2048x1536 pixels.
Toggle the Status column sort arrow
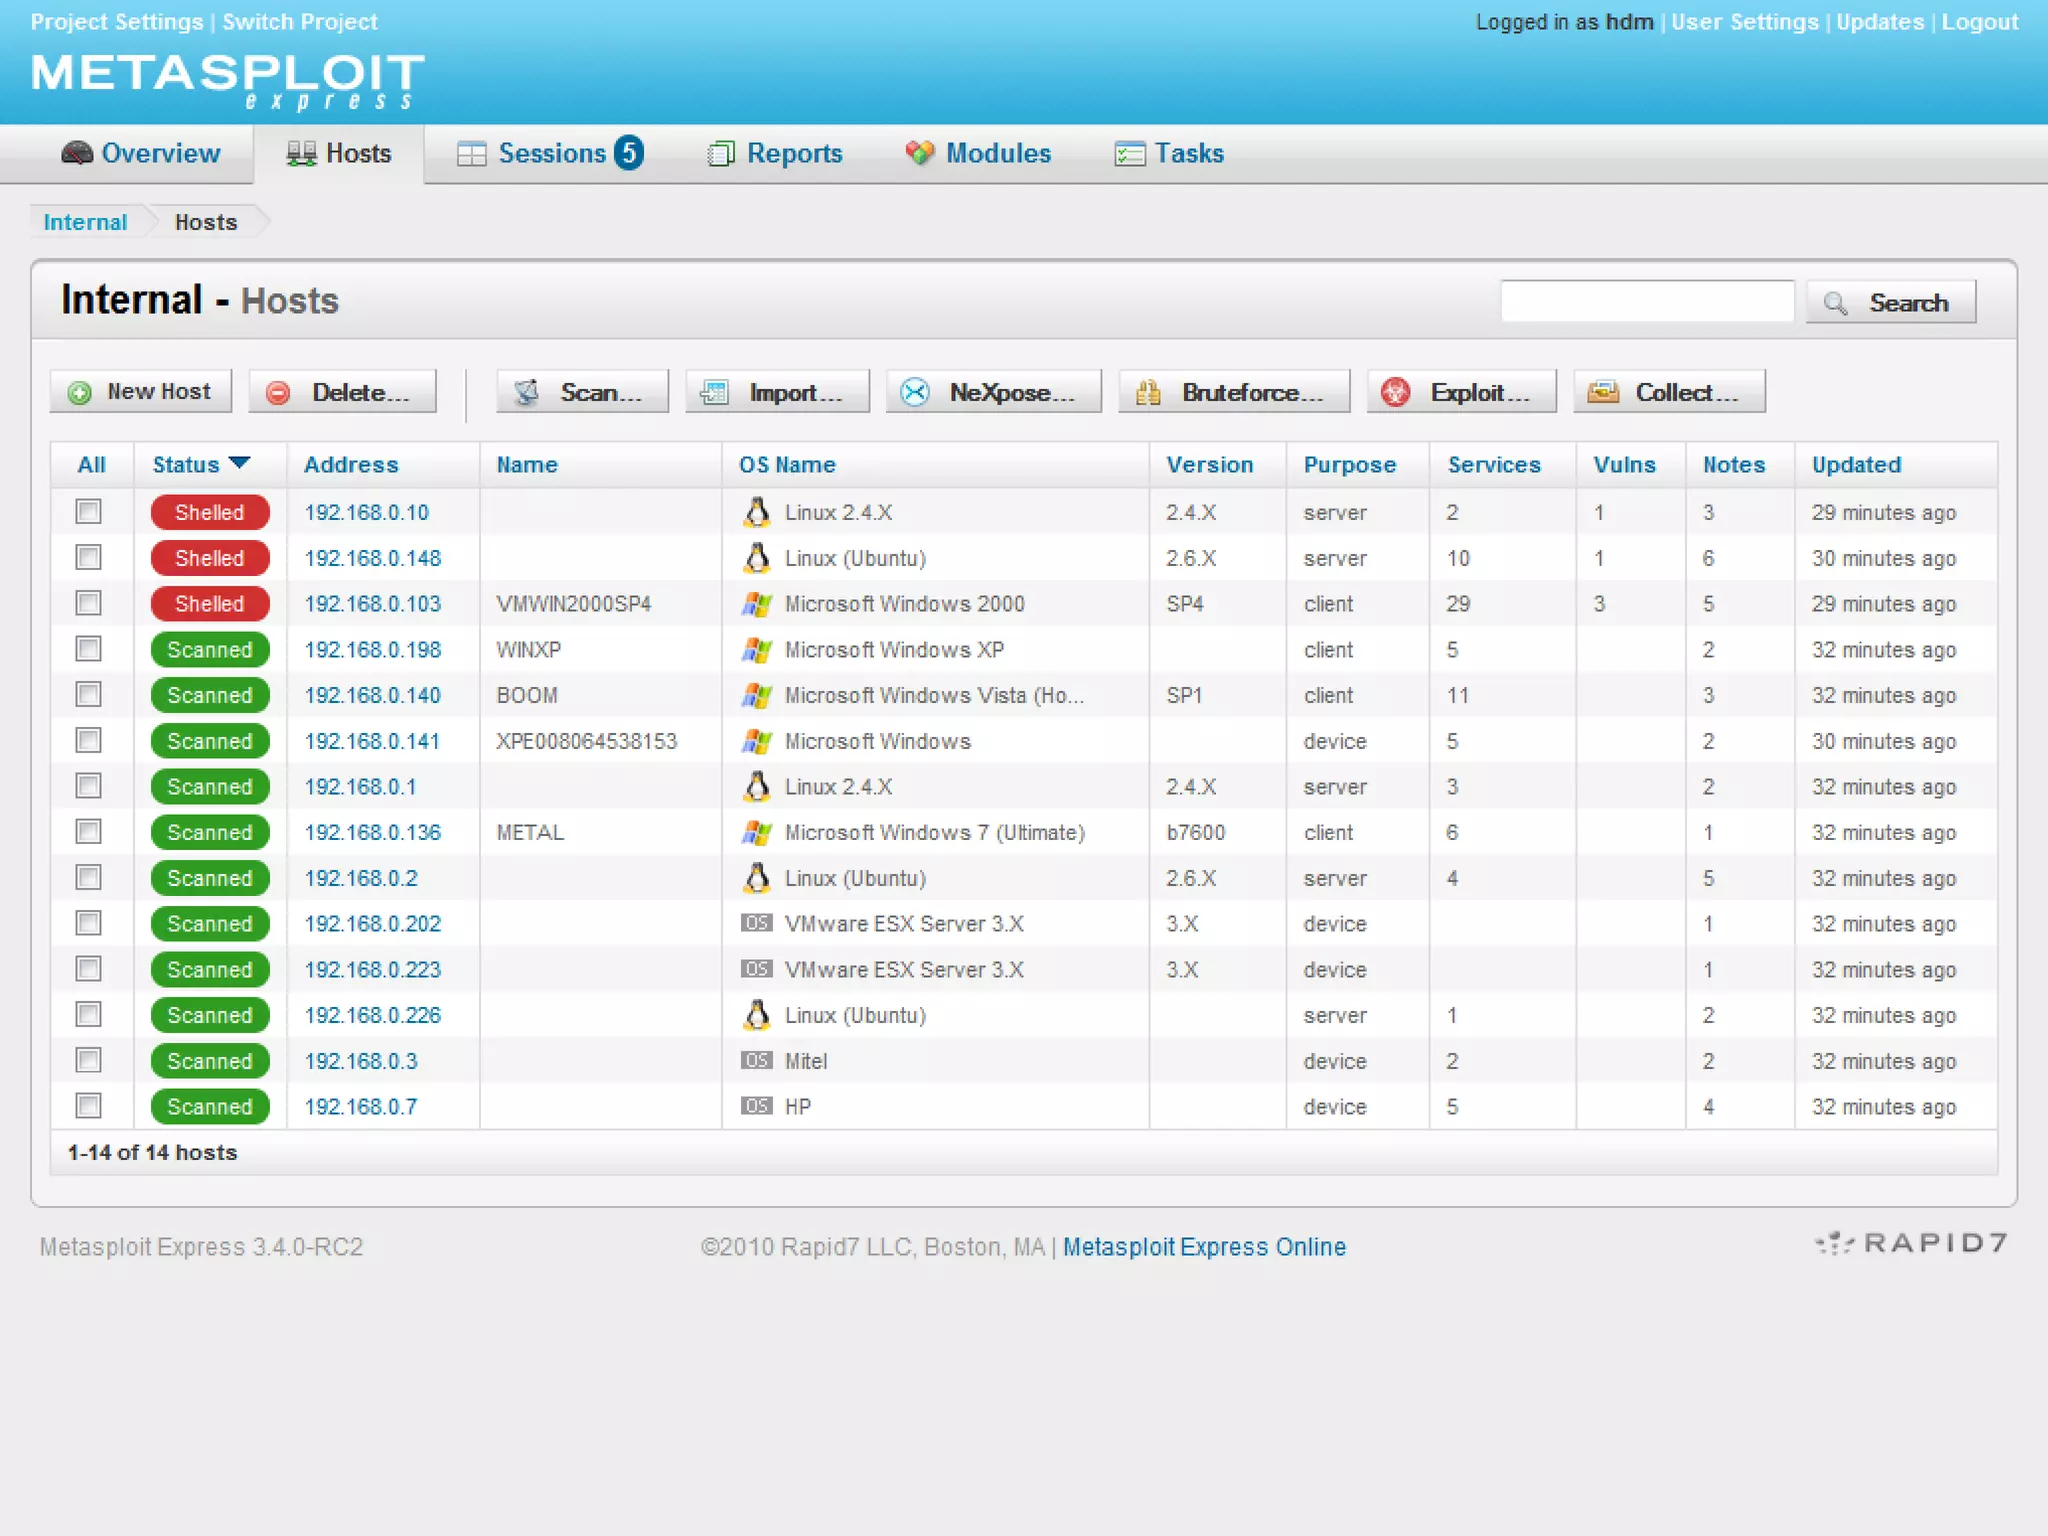tap(239, 463)
